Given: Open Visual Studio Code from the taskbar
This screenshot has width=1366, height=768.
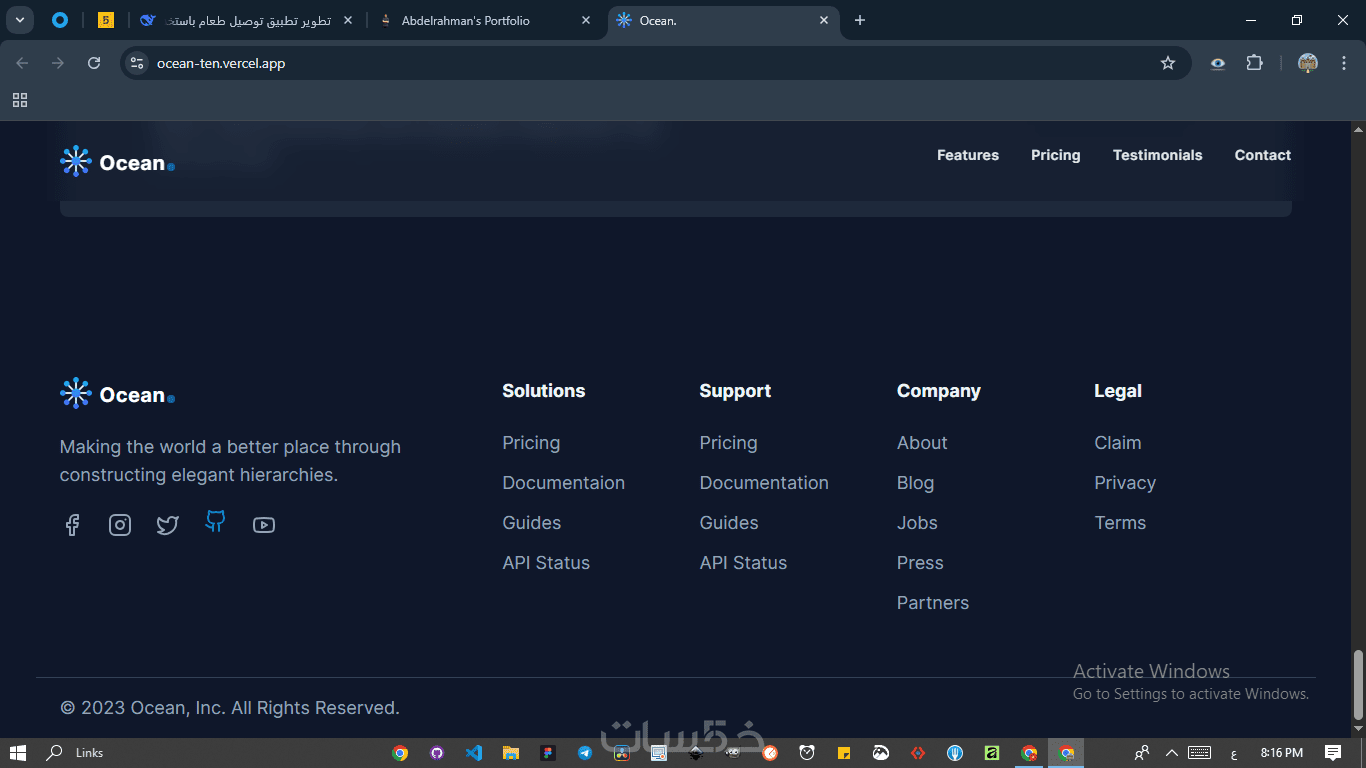Looking at the screenshot, I should click(474, 753).
